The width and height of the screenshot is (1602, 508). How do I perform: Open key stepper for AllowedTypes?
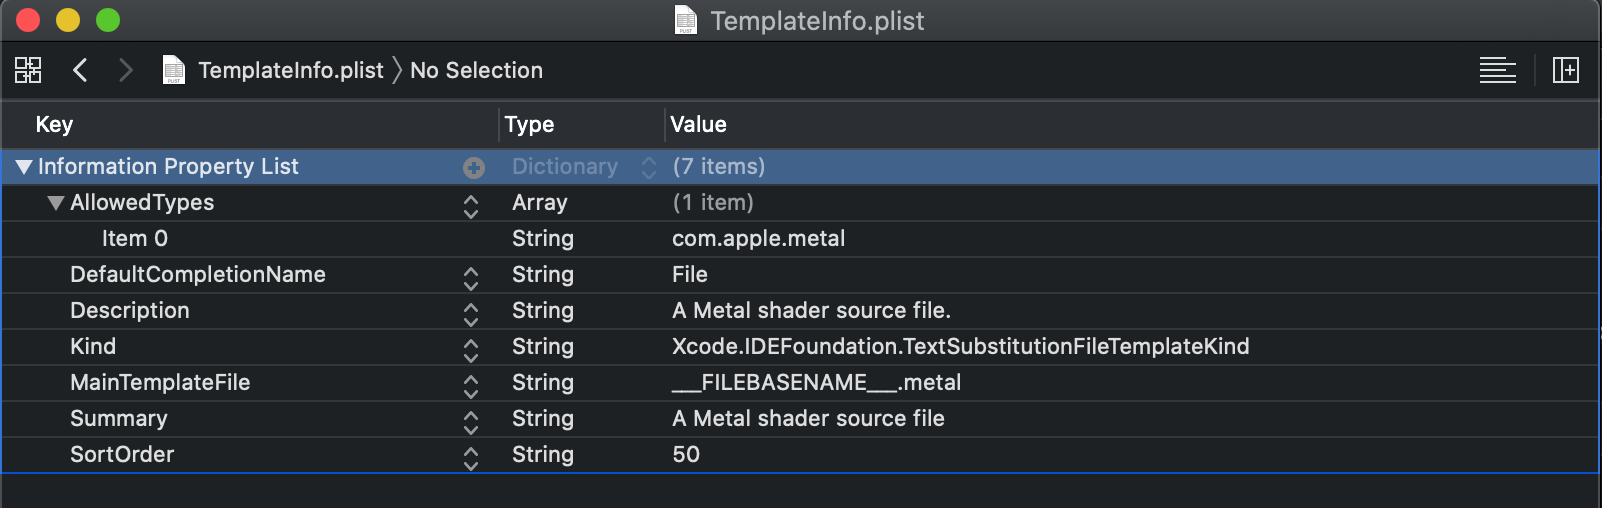(x=471, y=206)
